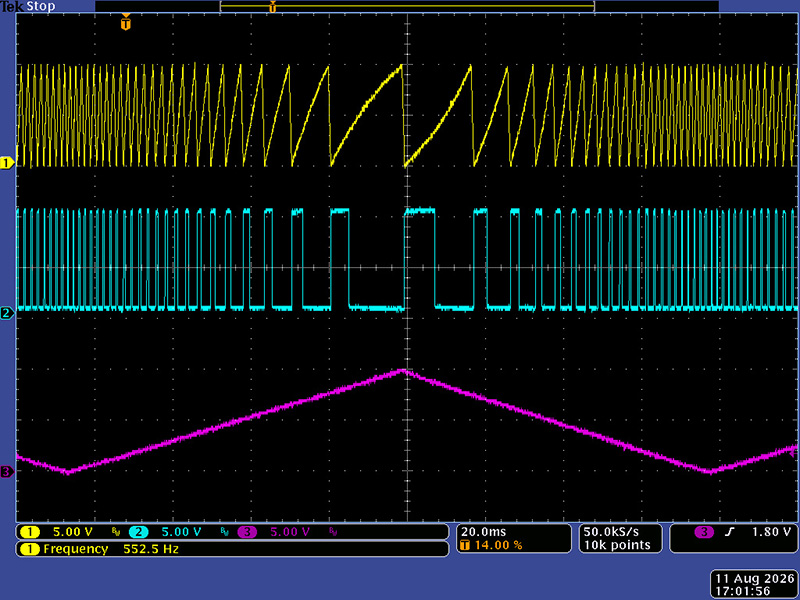Click channel 2 scale value 5.00 V
The image size is (800, 600).
click(x=182, y=532)
